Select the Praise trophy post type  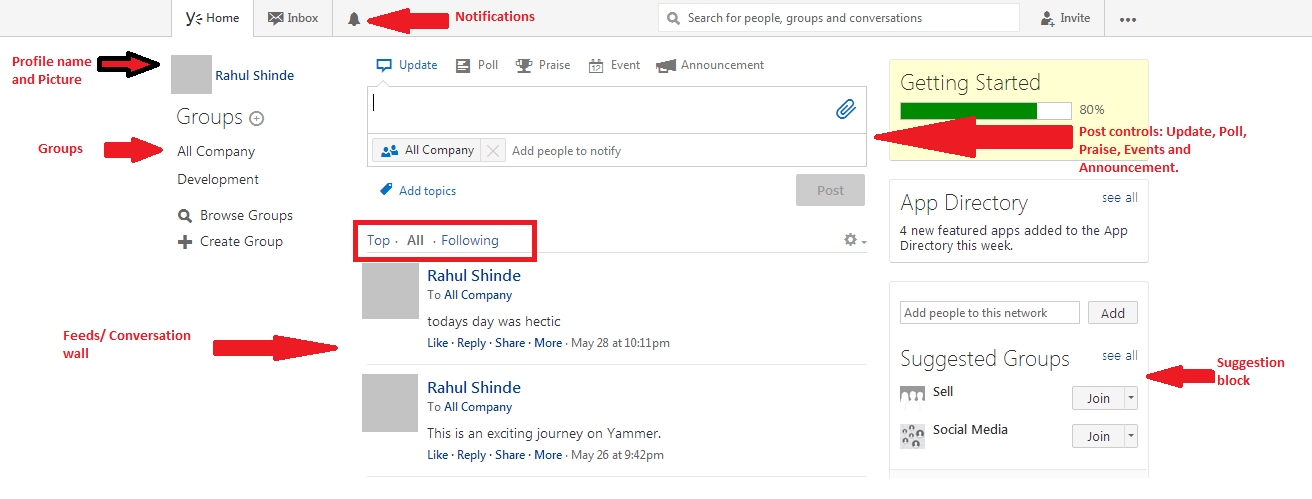543,65
